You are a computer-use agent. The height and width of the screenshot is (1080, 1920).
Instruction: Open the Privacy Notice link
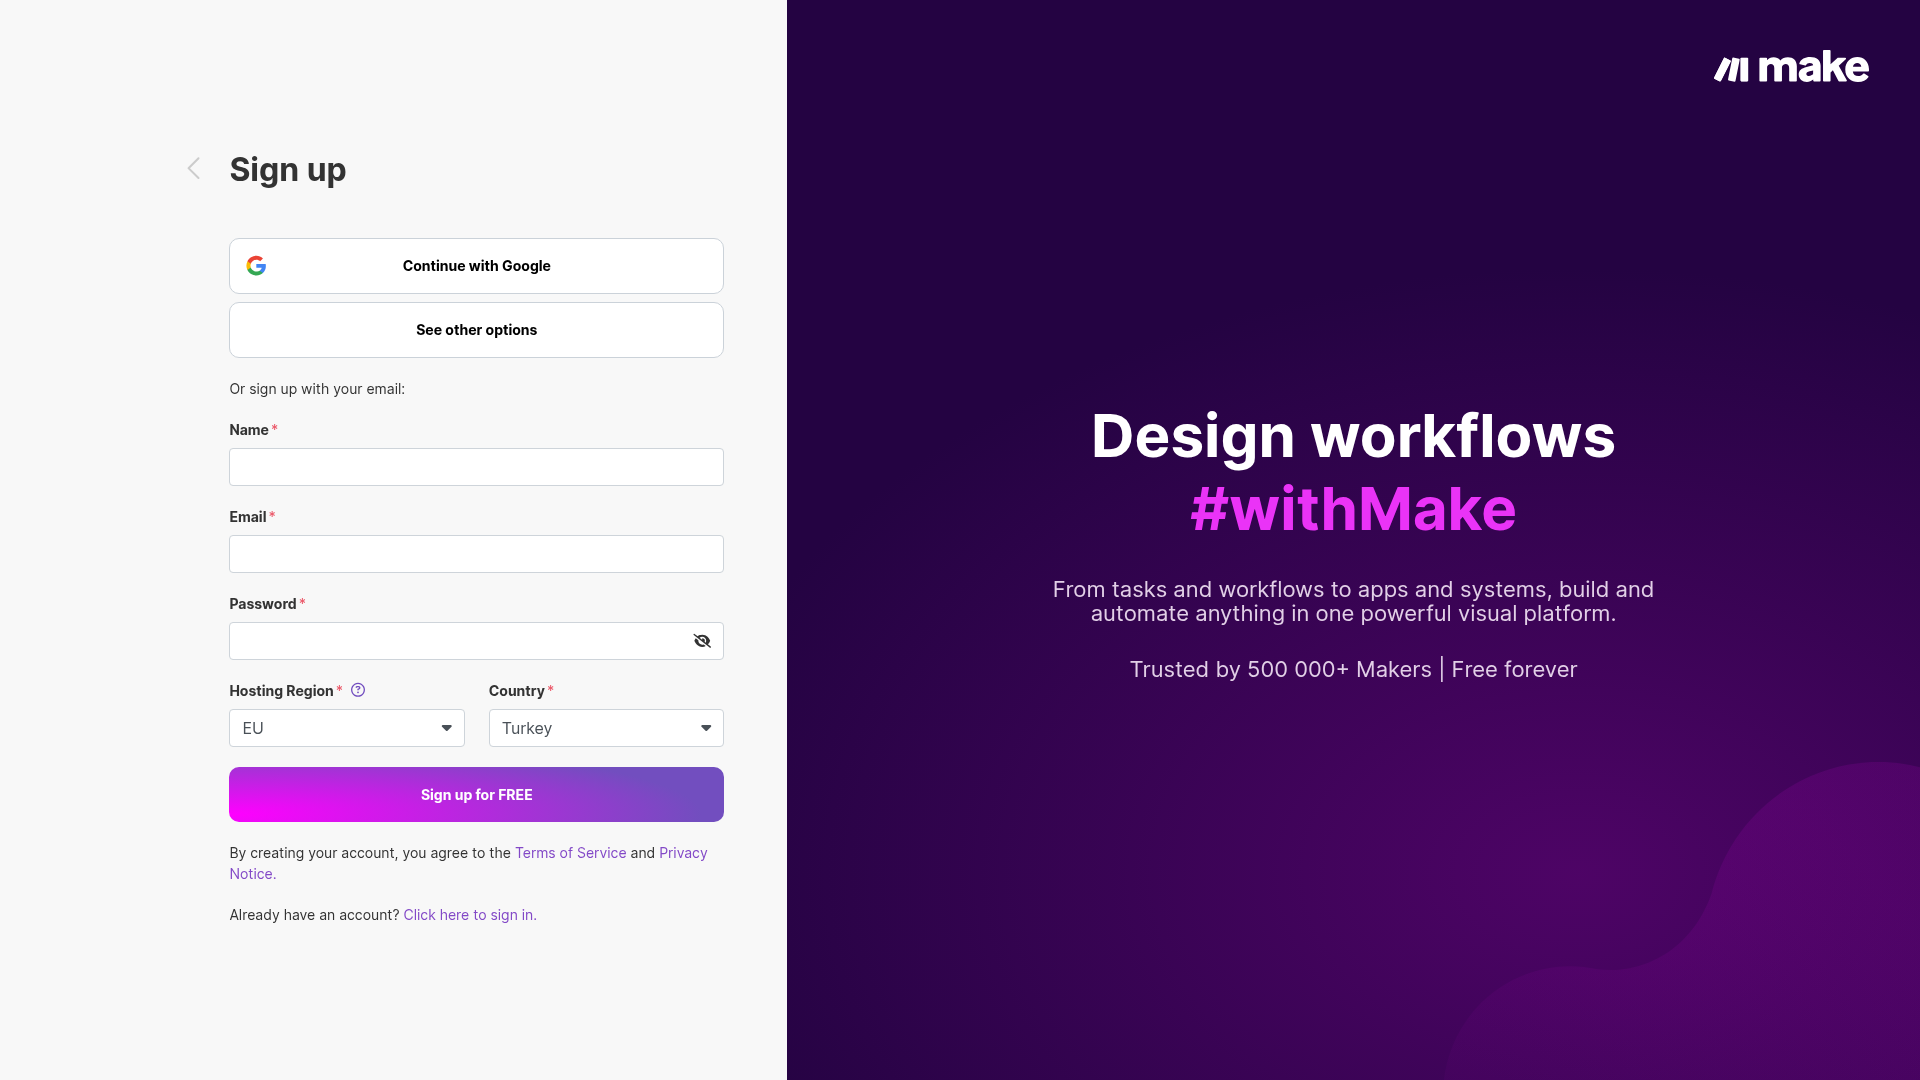point(683,853)
